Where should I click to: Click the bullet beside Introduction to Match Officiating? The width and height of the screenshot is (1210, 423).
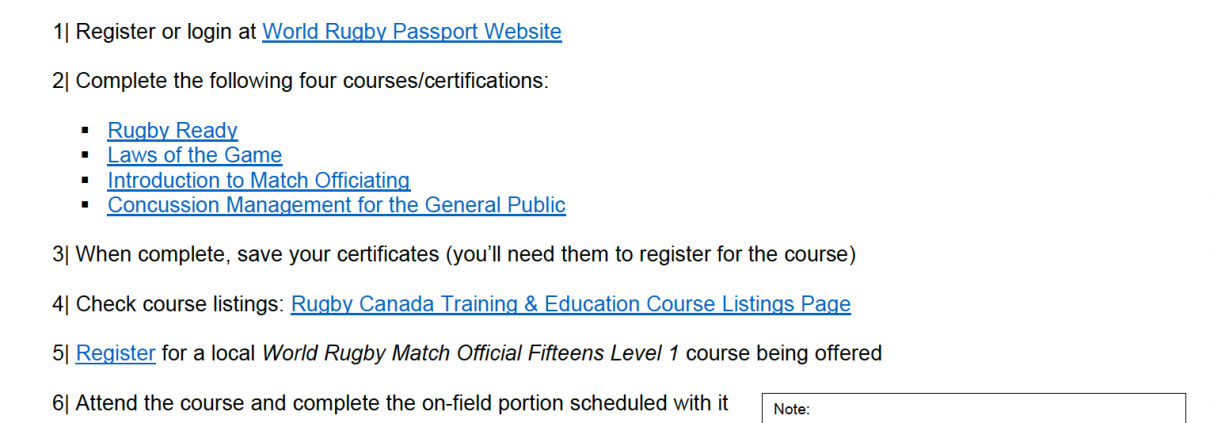click(x=88, y=181)
